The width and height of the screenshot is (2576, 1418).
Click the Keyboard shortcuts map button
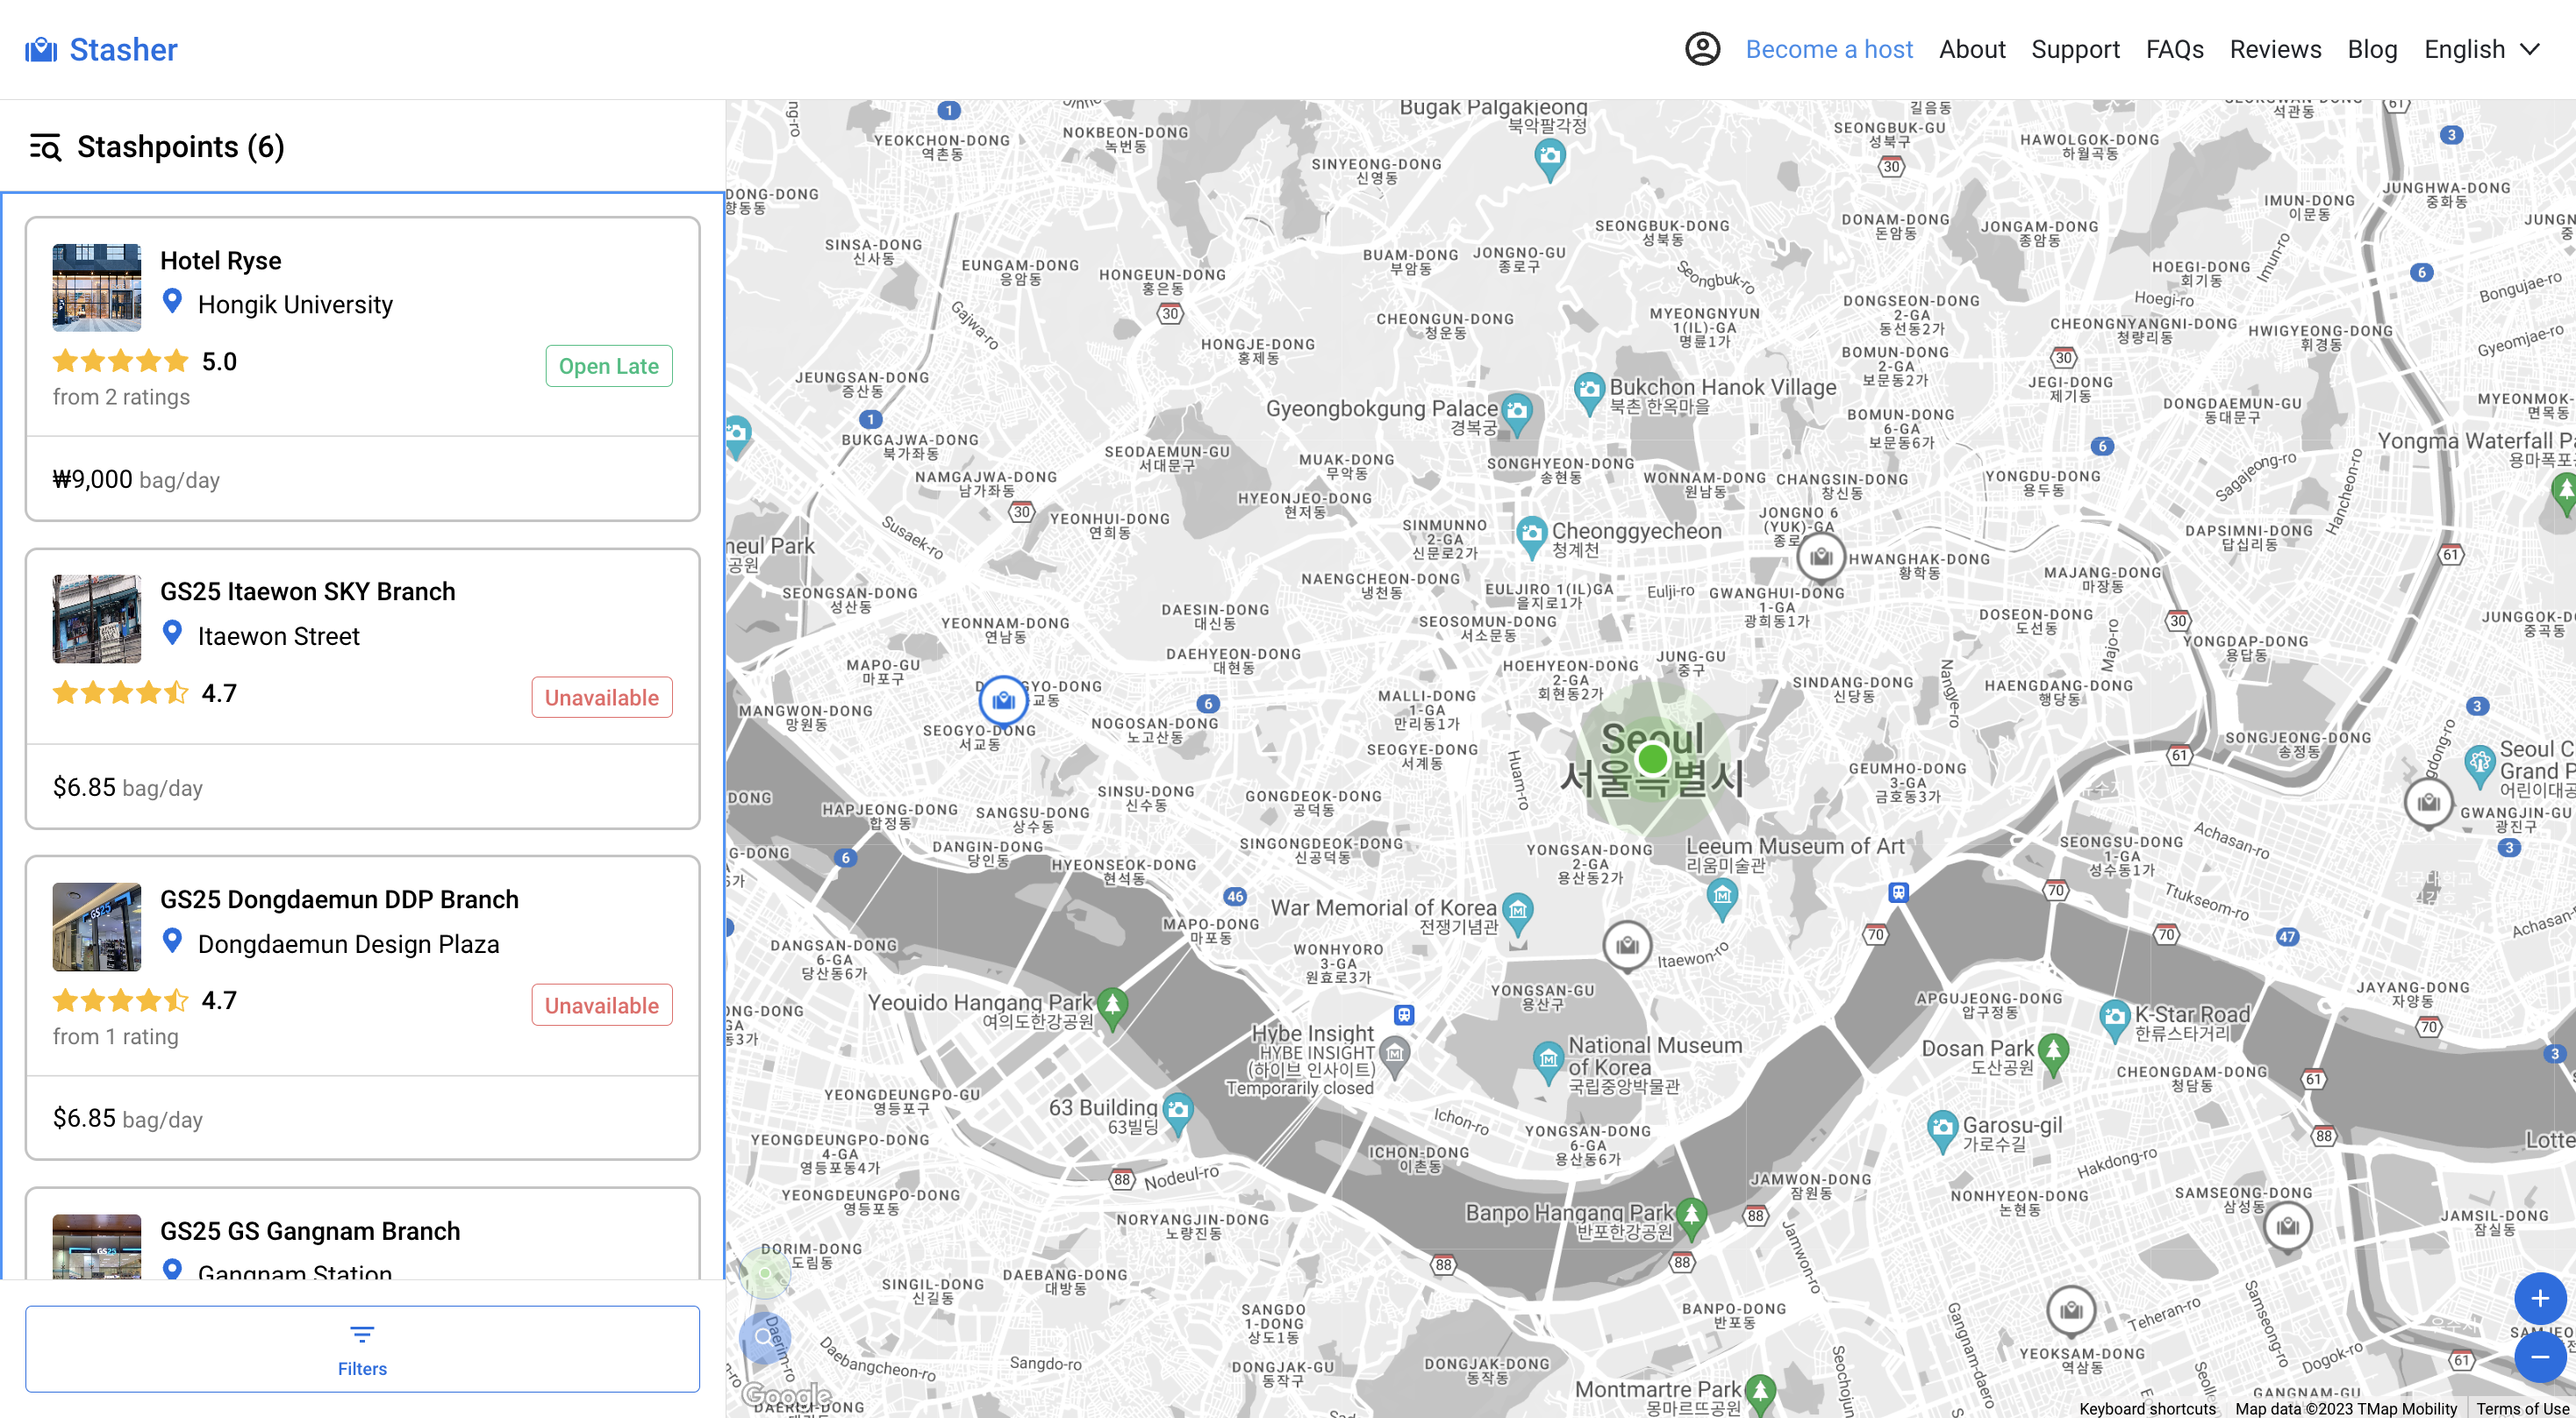(2147, 1408)
